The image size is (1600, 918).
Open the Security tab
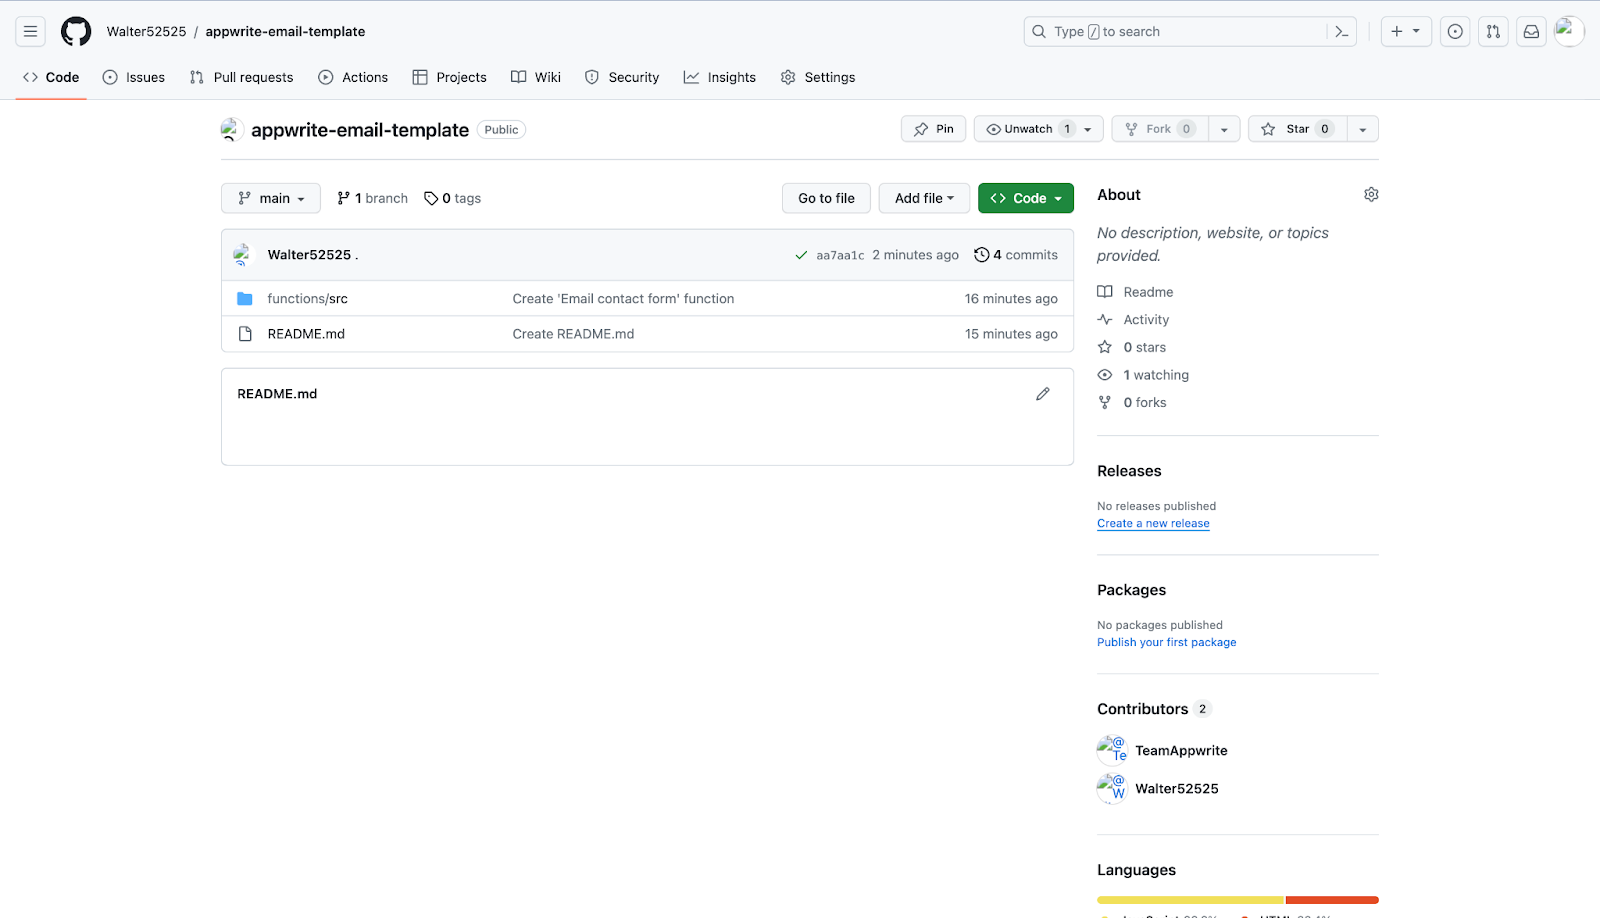click(x=622, y=77)
